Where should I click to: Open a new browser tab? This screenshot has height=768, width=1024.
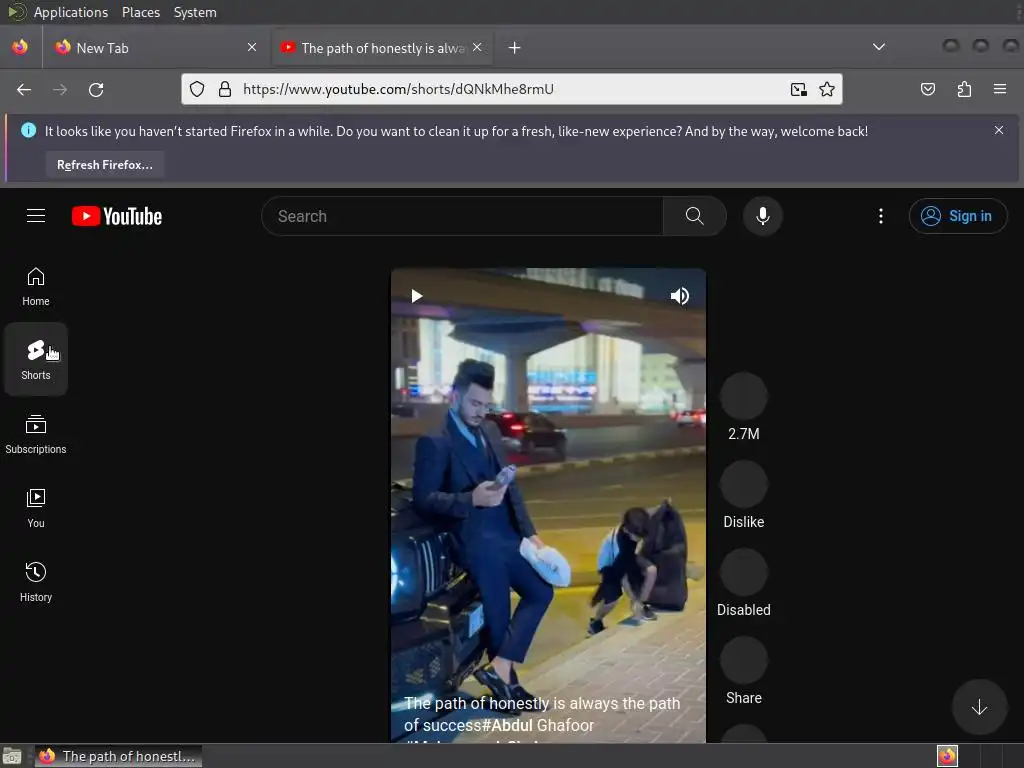pos(515,48)
